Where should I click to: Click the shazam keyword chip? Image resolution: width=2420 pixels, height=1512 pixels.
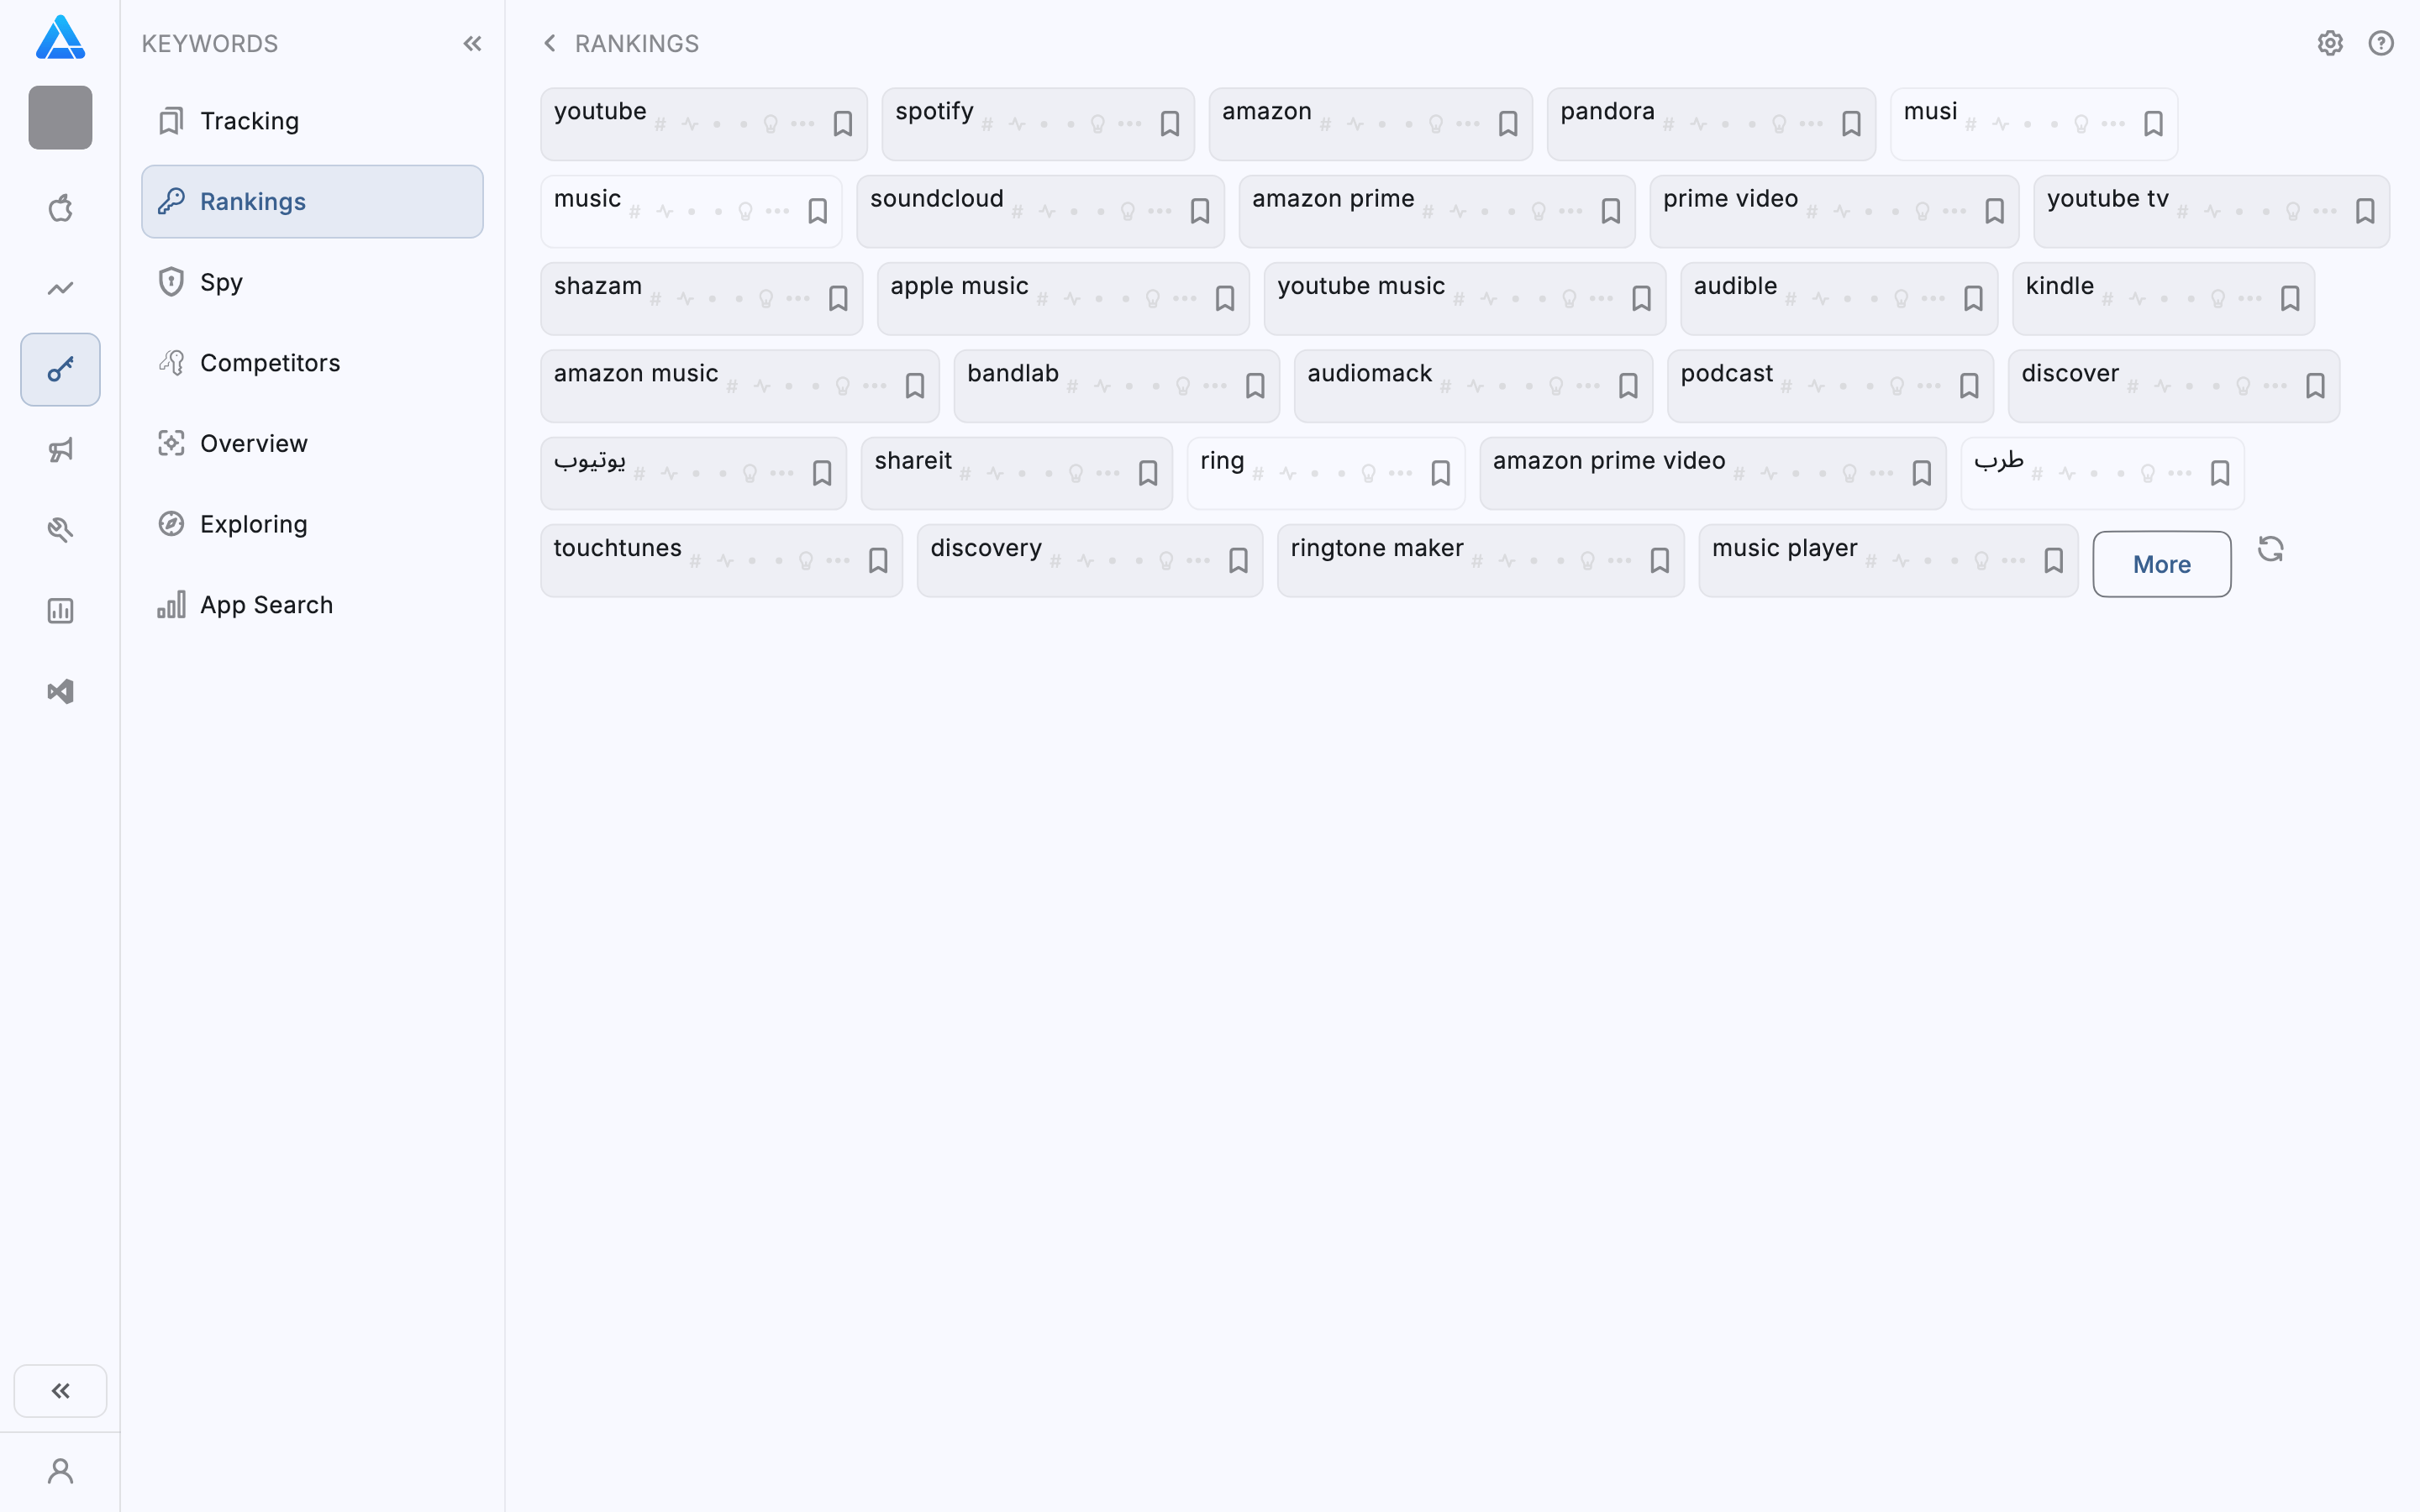598,287
